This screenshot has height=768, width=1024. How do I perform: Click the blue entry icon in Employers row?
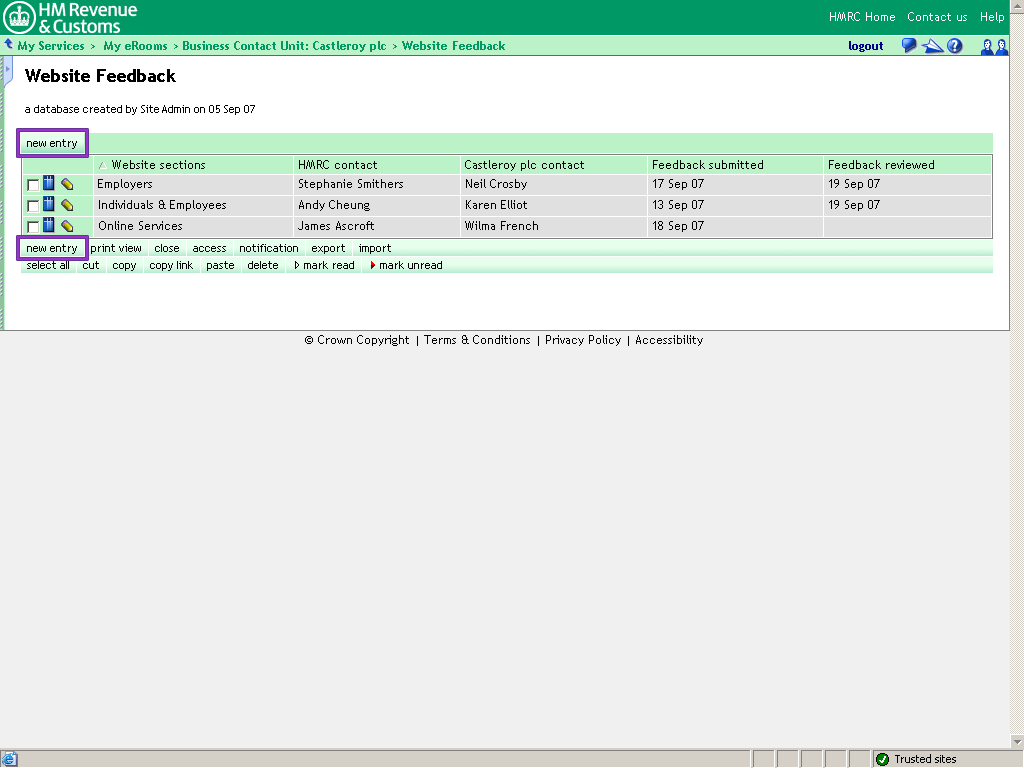pyautogui.click(x=49, y=184)
